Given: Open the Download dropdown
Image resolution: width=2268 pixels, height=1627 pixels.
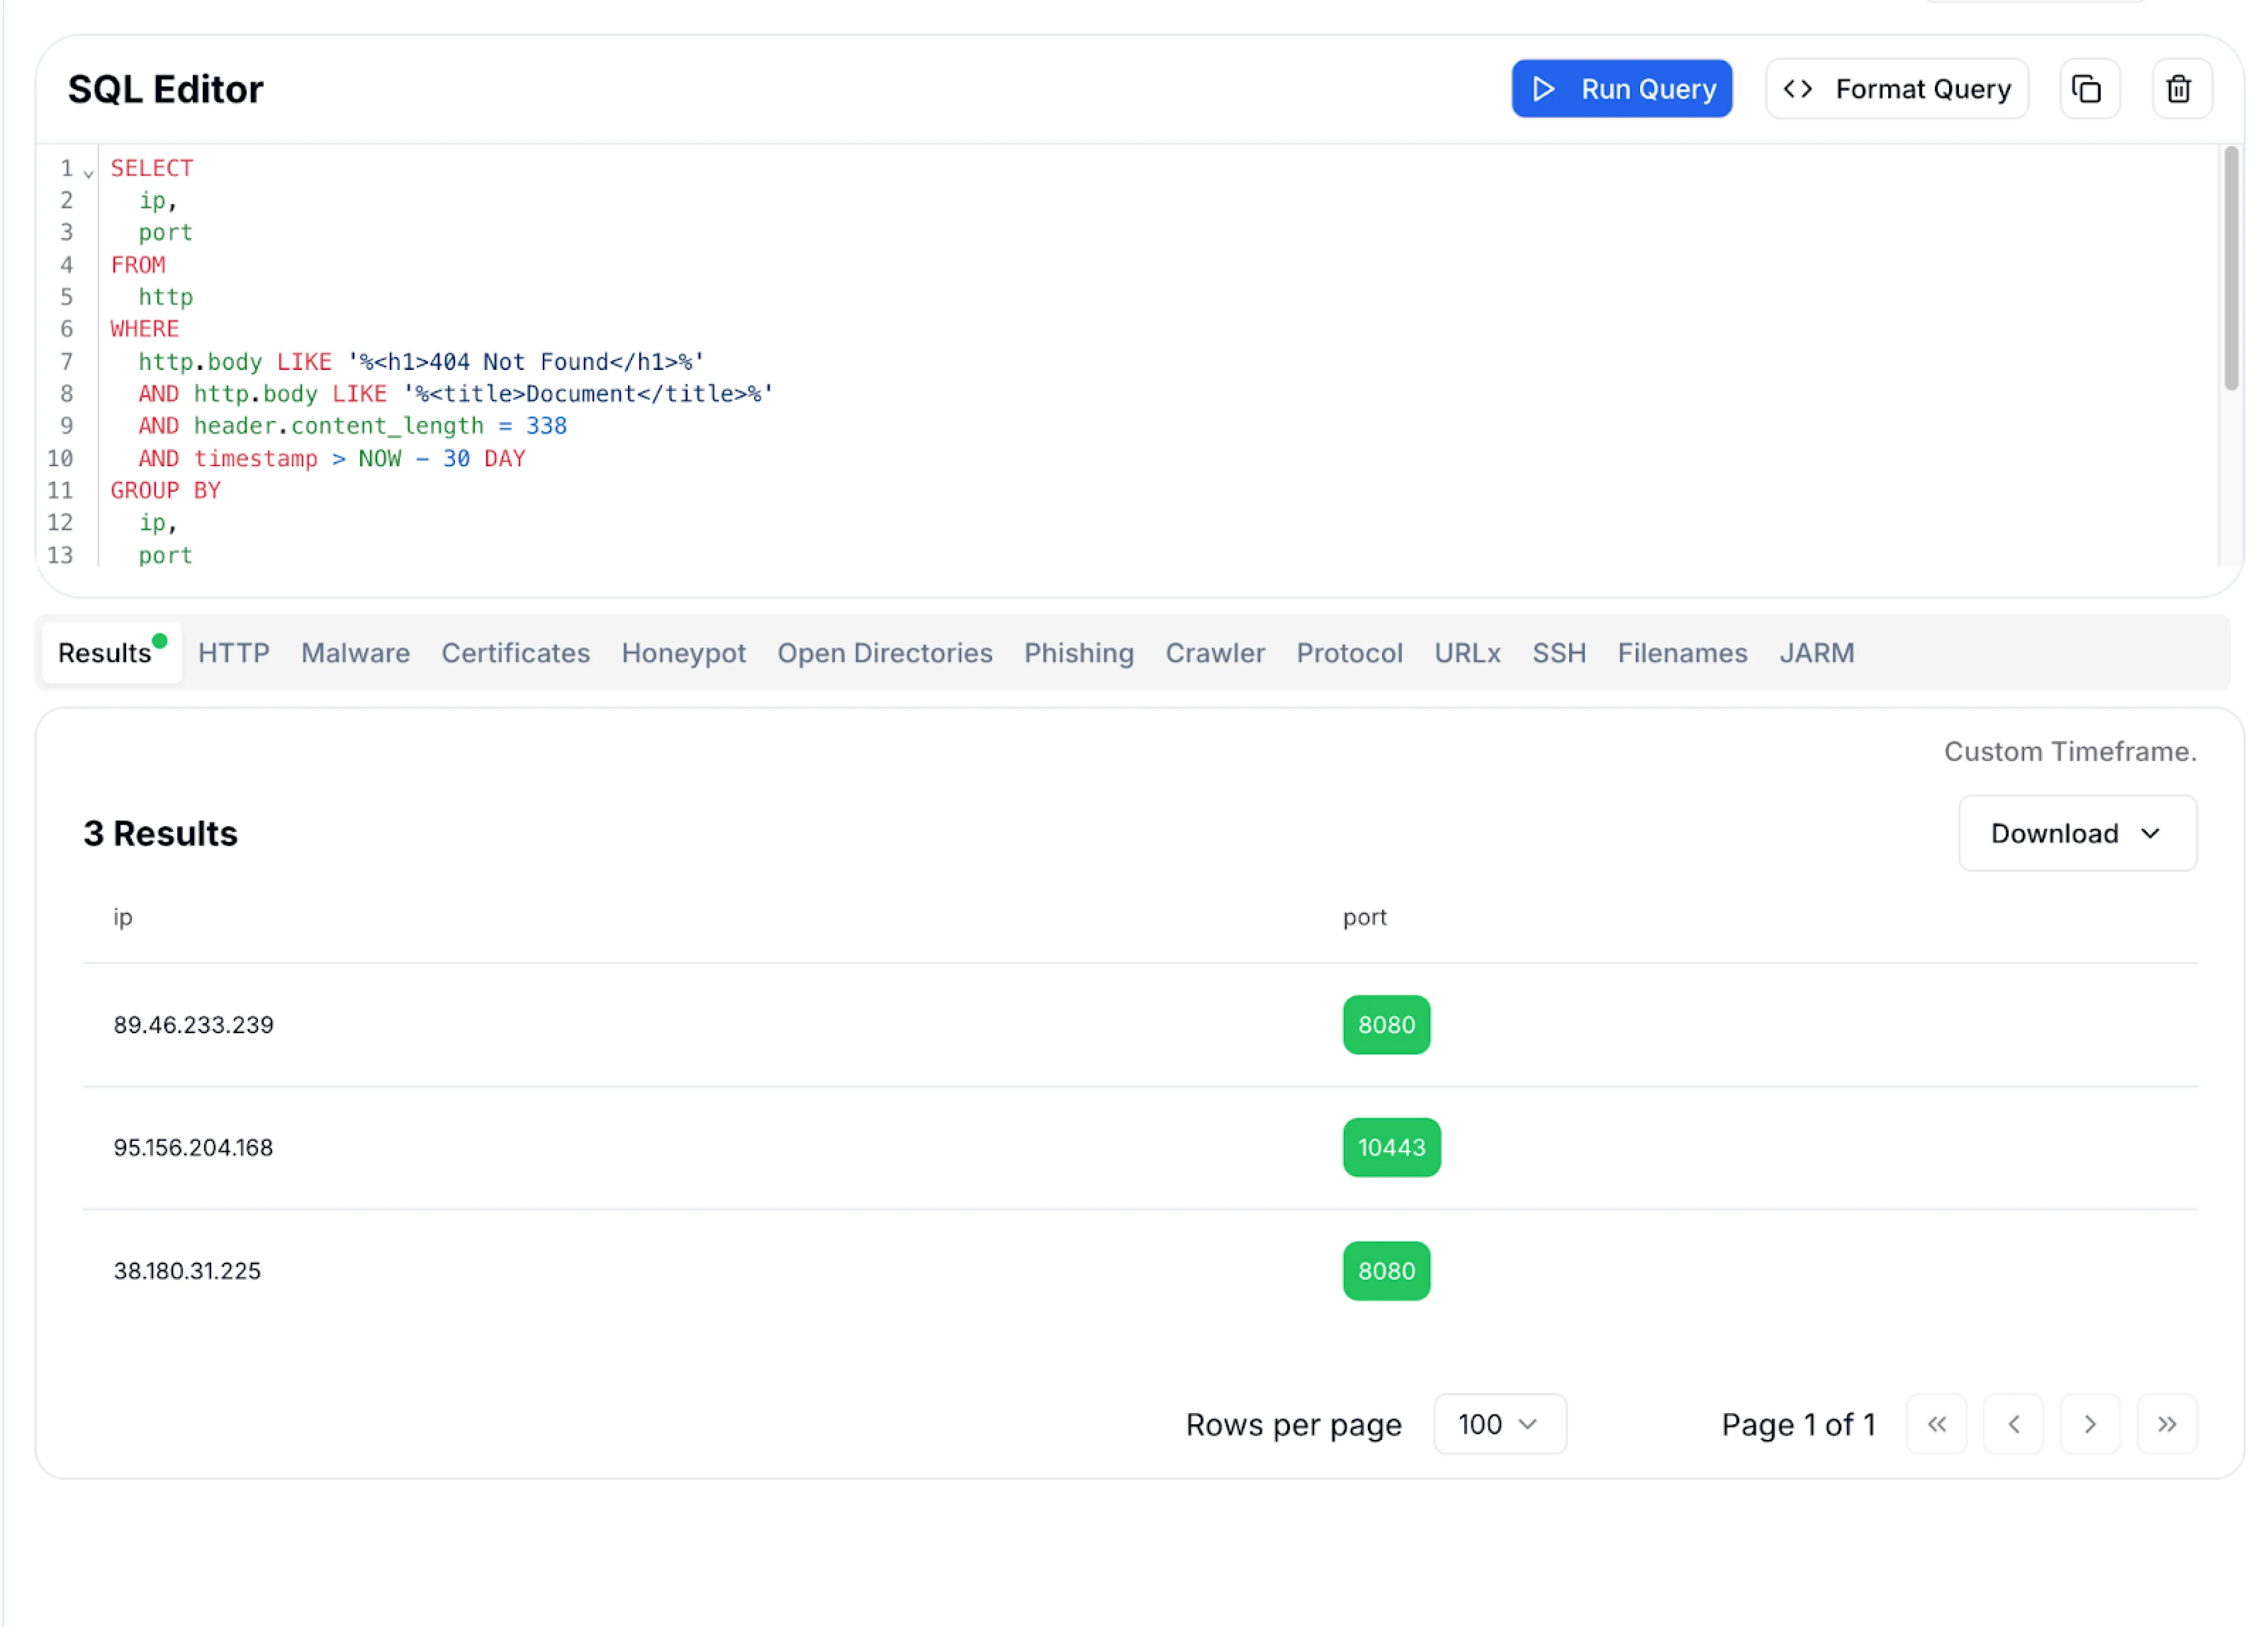Looking at the screenshot, I should (2076, 833).
